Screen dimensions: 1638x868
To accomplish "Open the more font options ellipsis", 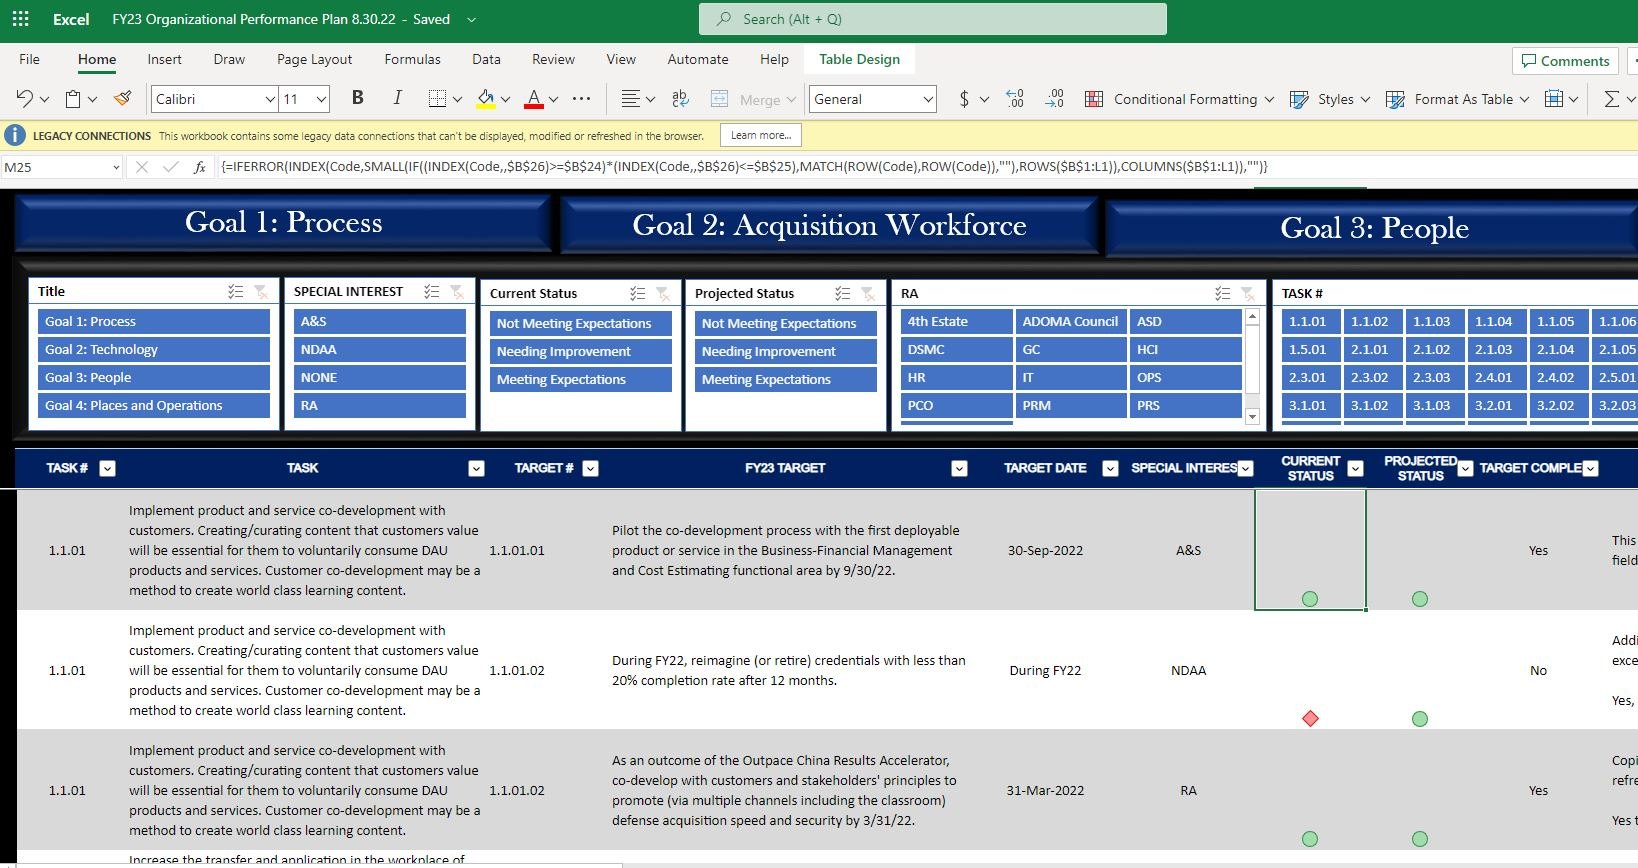I will [582, 98].
